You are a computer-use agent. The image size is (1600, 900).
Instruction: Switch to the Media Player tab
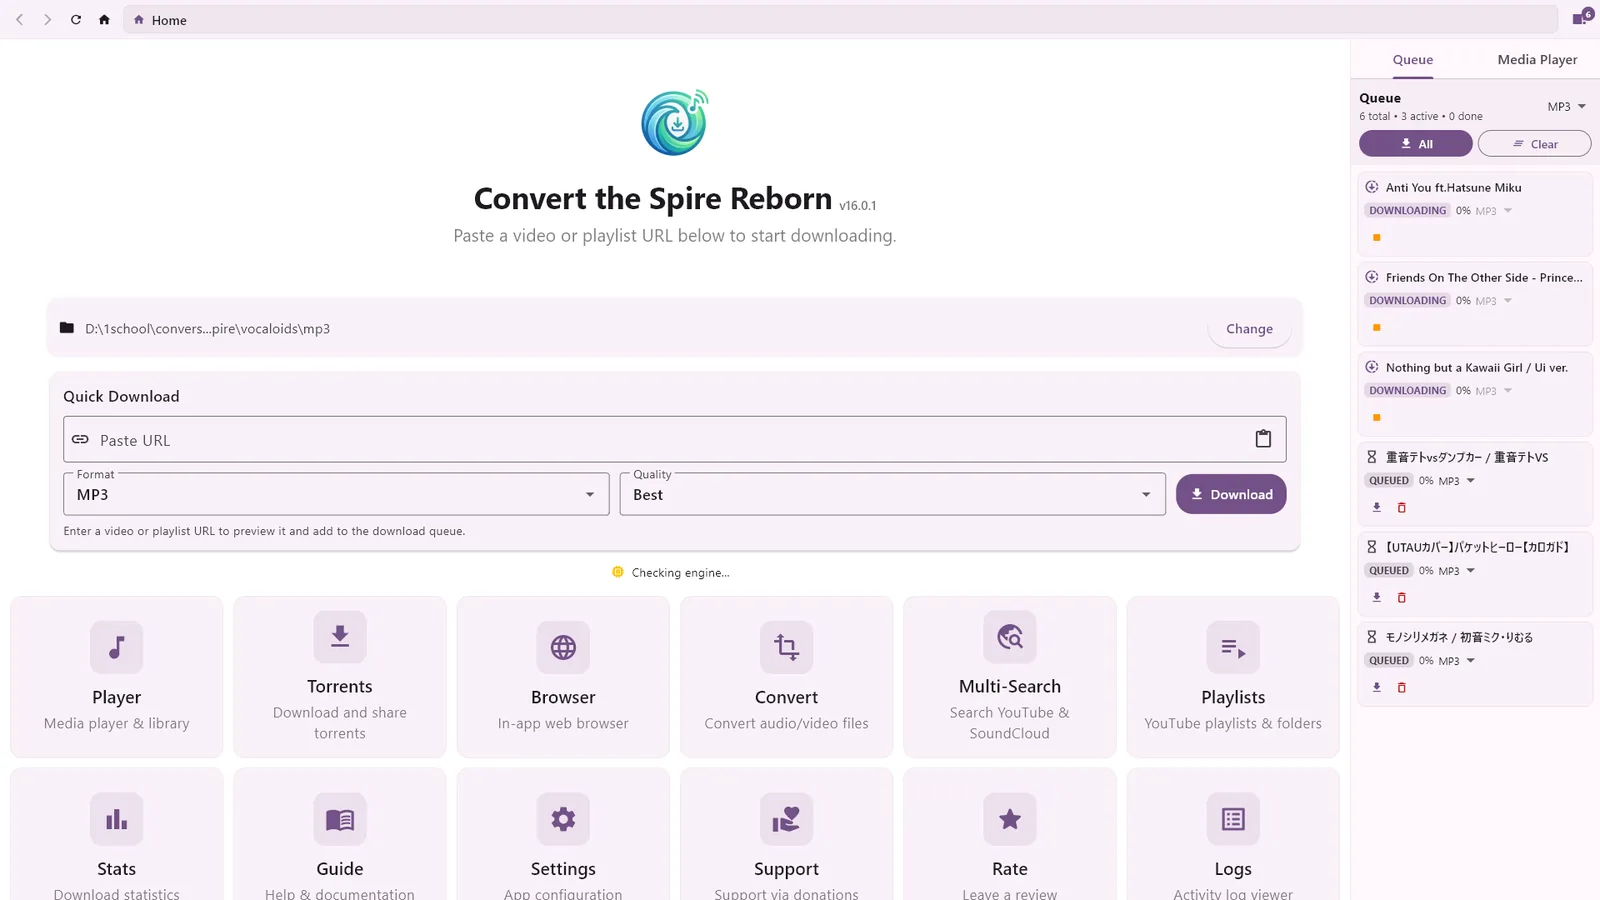tap(1537, 60)
